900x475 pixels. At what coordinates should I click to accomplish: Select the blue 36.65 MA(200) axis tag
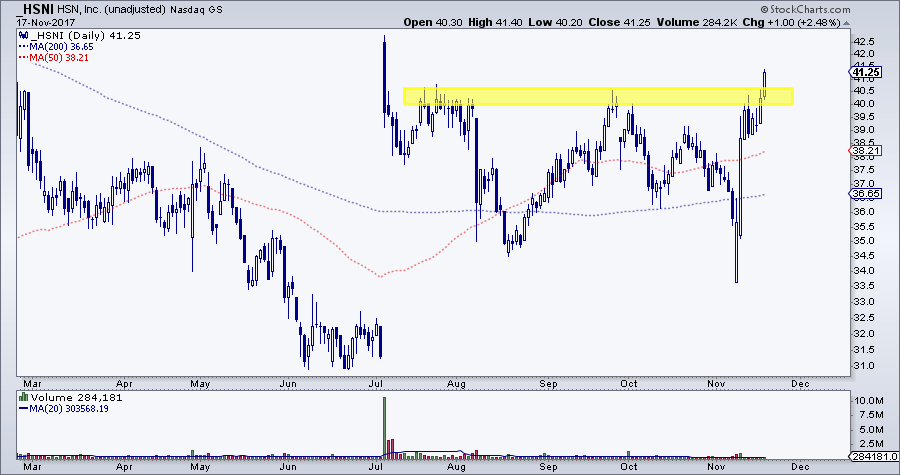pos(863,194)
